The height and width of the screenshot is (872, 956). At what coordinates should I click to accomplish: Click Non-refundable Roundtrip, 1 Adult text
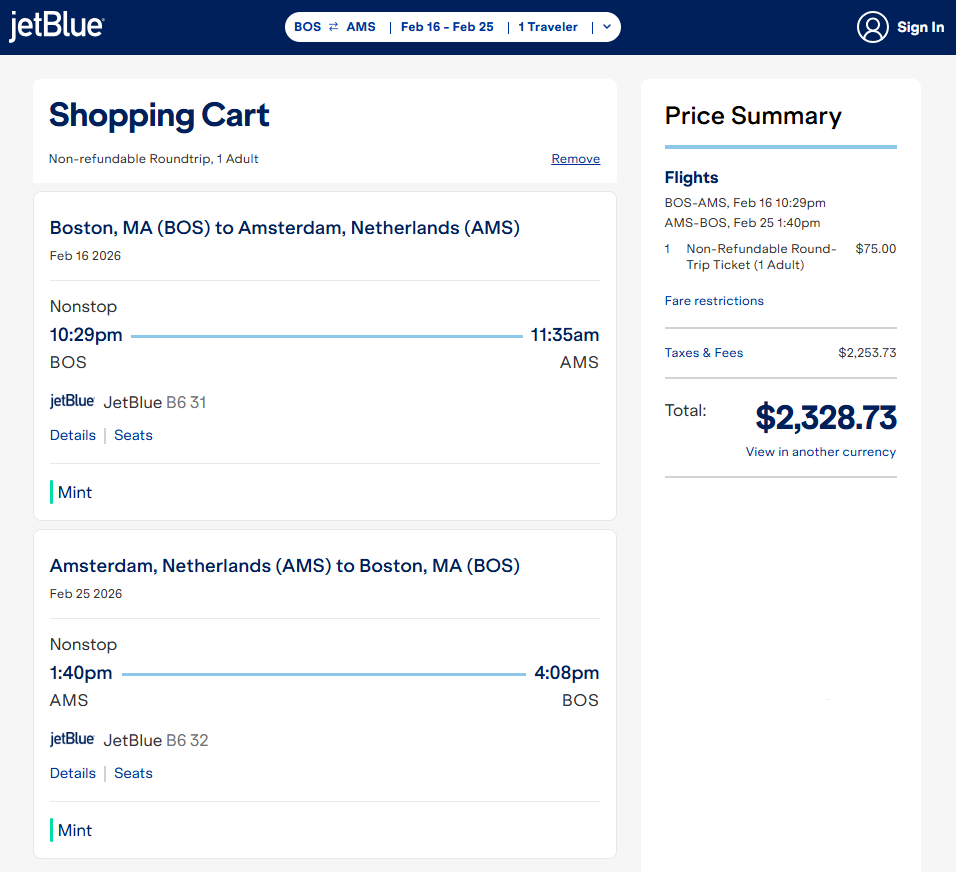pos(154,159)
